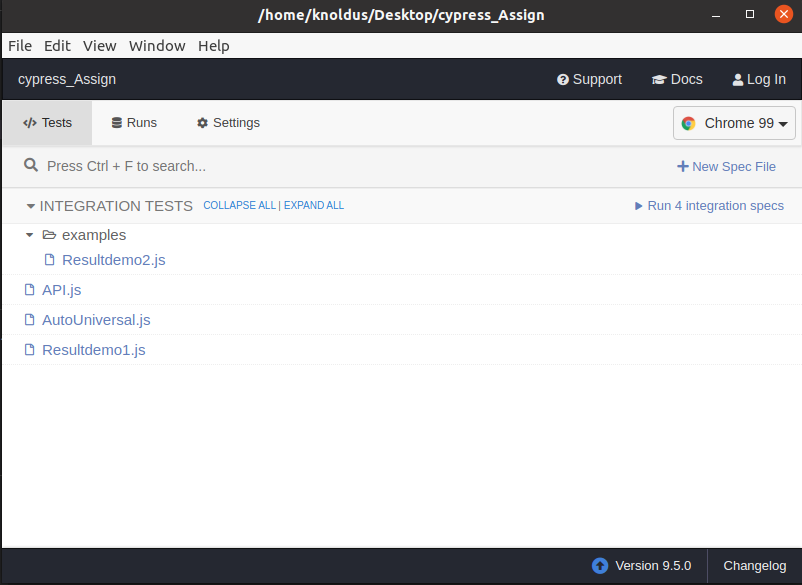The image size is (802, 585).
Task: Click the Runs database icon
Action: point(117,123)
